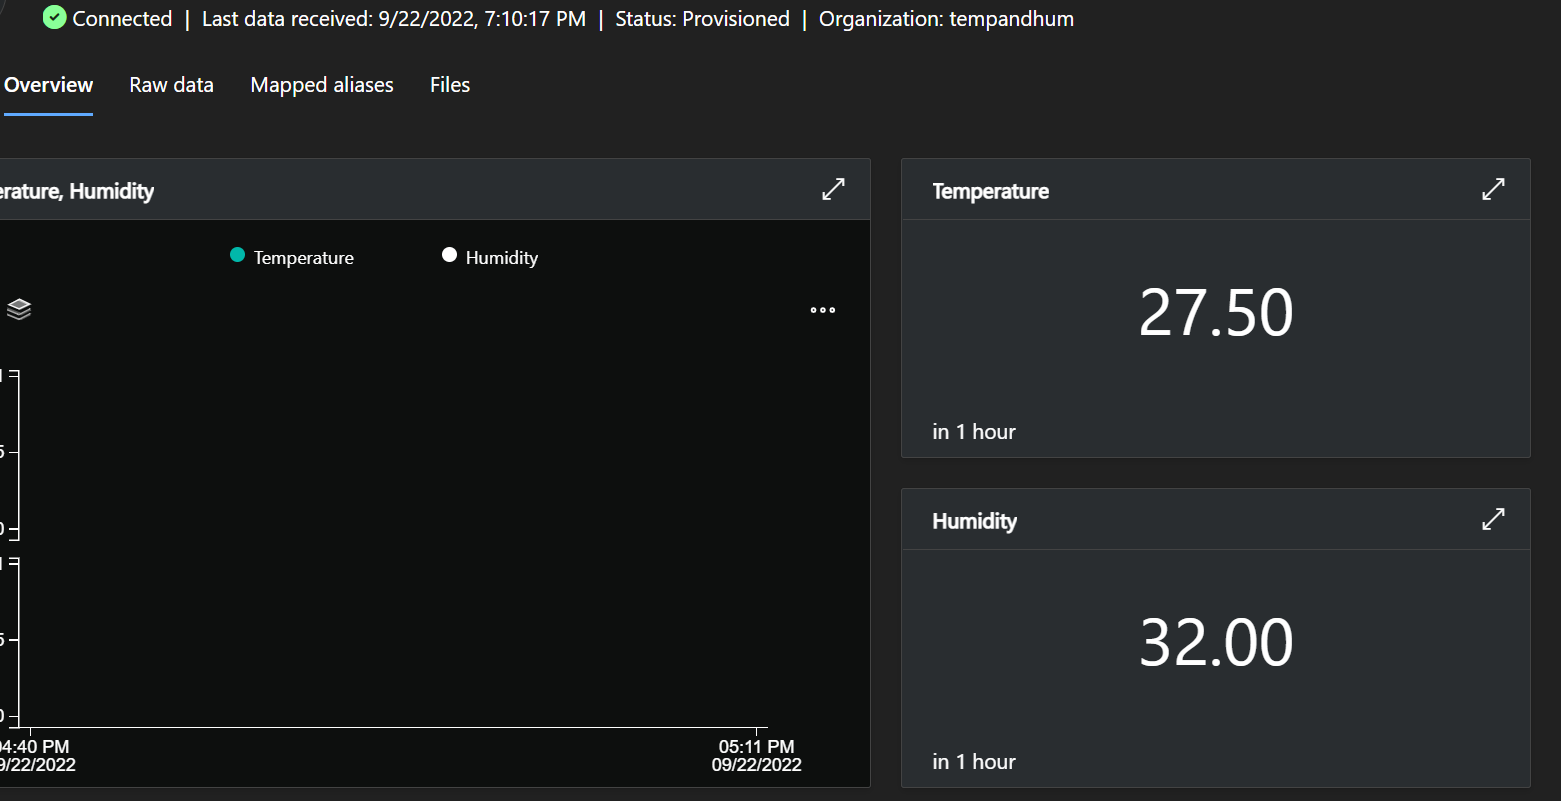1561x801 pixels.
Task: Click the layers icon on the chart
Action: click(18, 309)
